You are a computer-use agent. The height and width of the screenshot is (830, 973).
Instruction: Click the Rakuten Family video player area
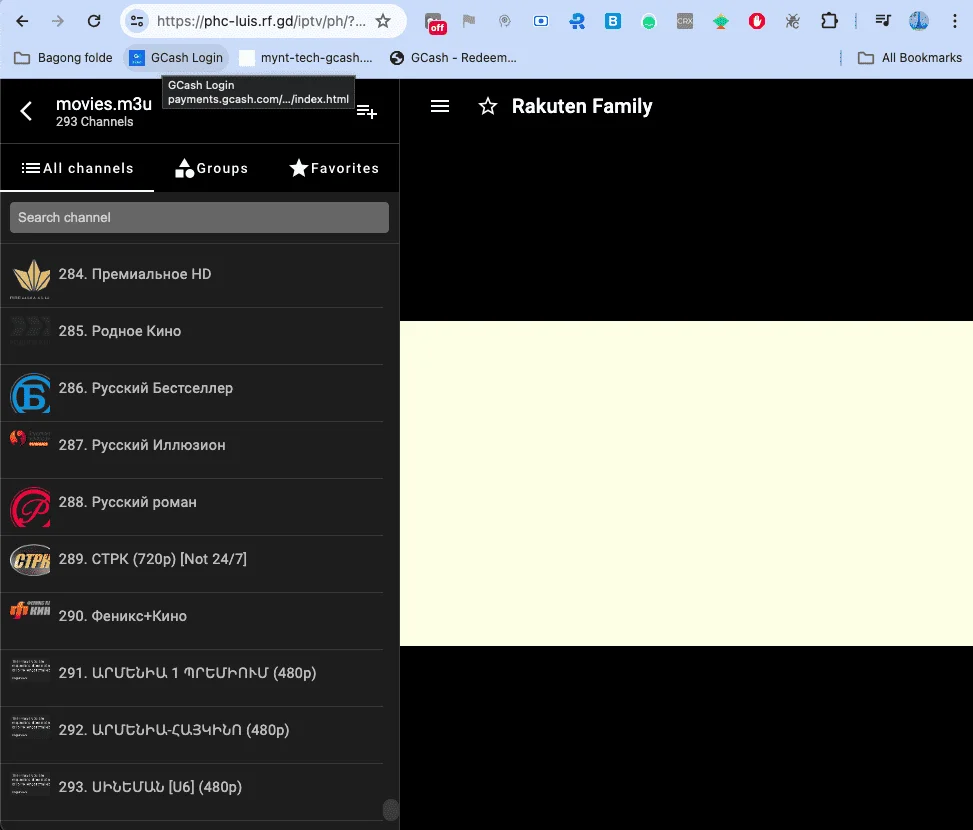[686, 483]
